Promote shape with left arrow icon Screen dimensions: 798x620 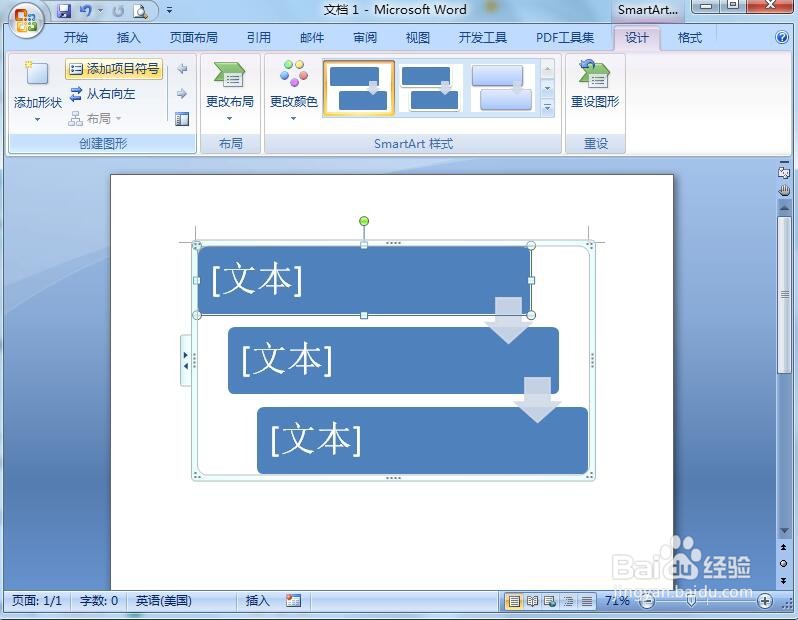click(182, 69)
